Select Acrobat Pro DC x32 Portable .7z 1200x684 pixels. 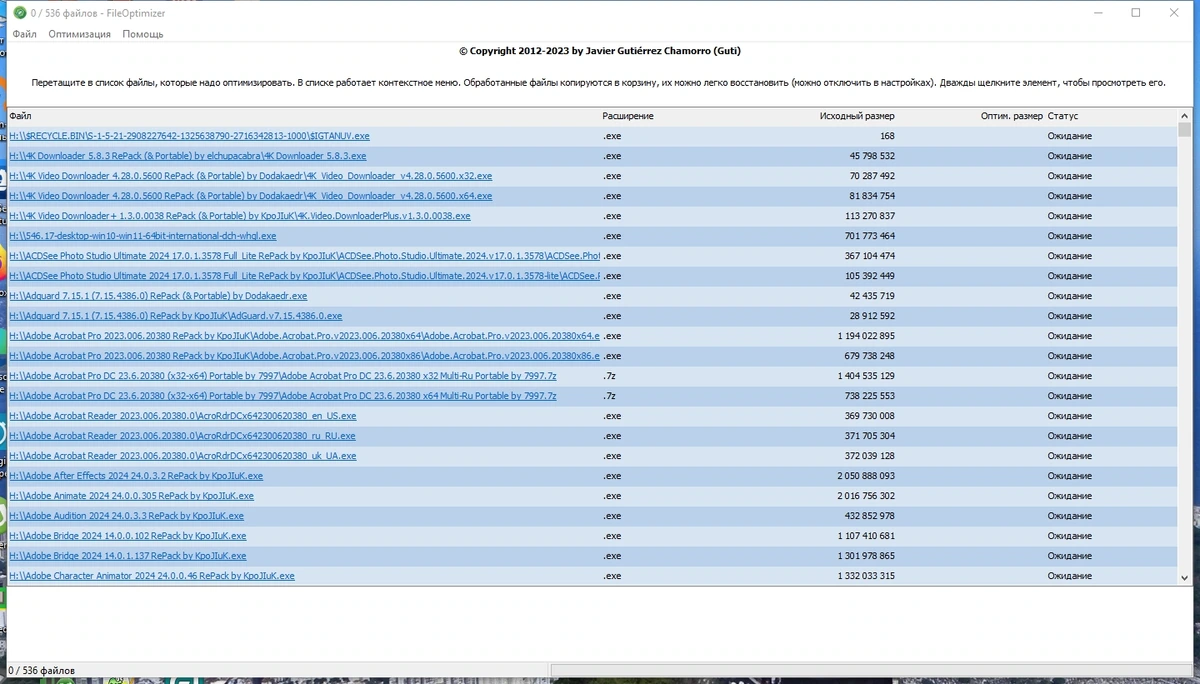tap(283, 376)
